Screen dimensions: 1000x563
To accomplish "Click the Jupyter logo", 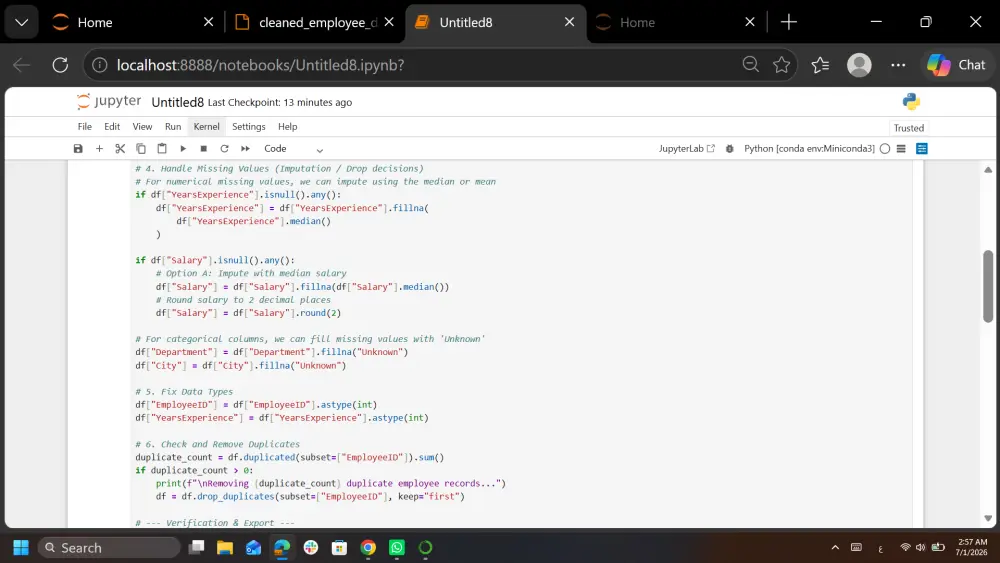I will [109, 101].
